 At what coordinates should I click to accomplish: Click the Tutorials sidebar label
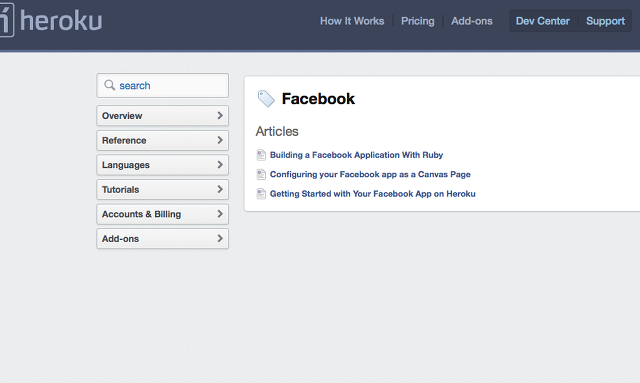click(x=120, y=189)
